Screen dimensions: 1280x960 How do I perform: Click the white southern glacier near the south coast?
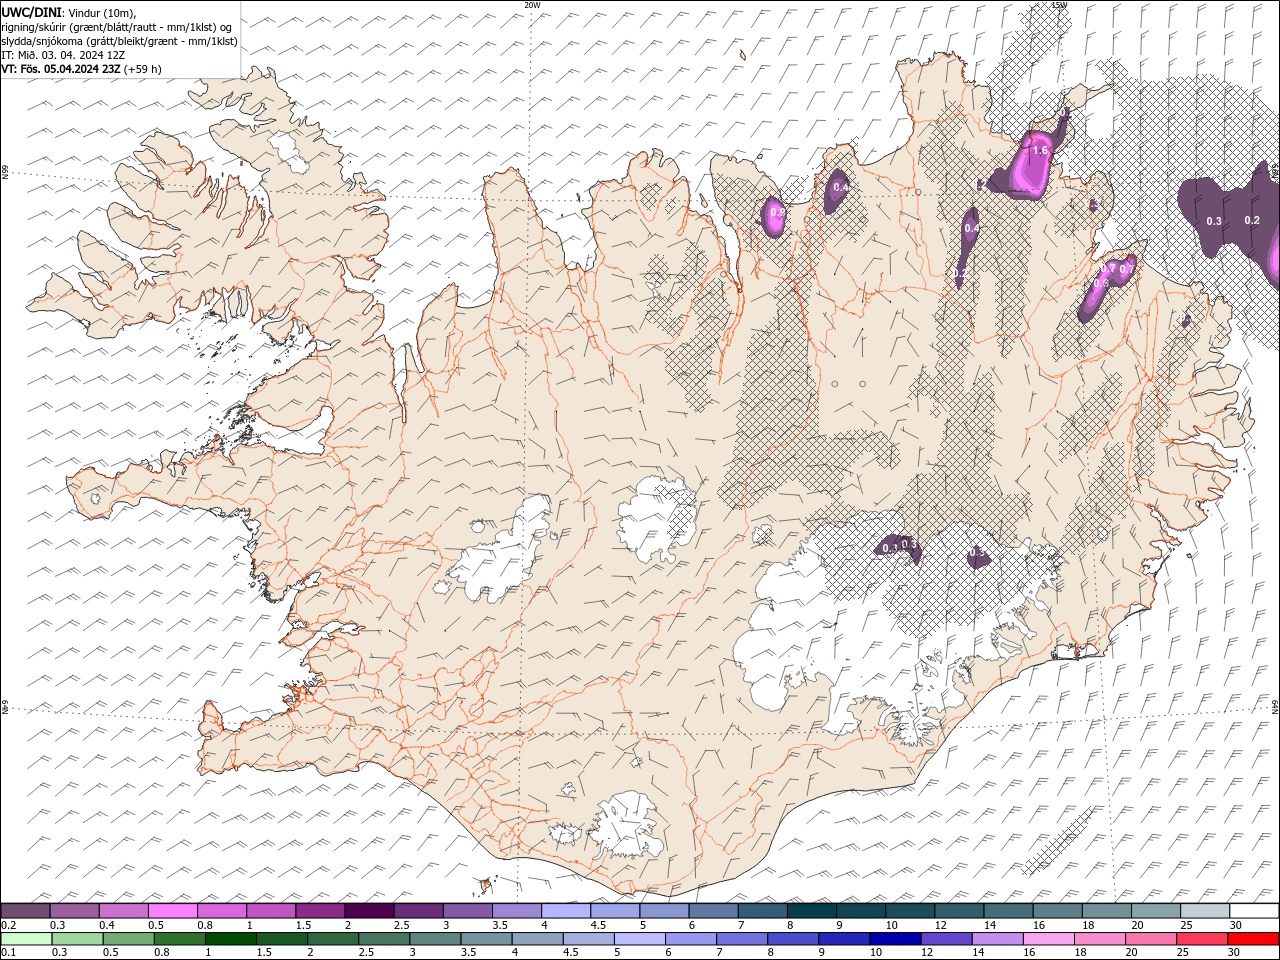(x=627, y=825)
